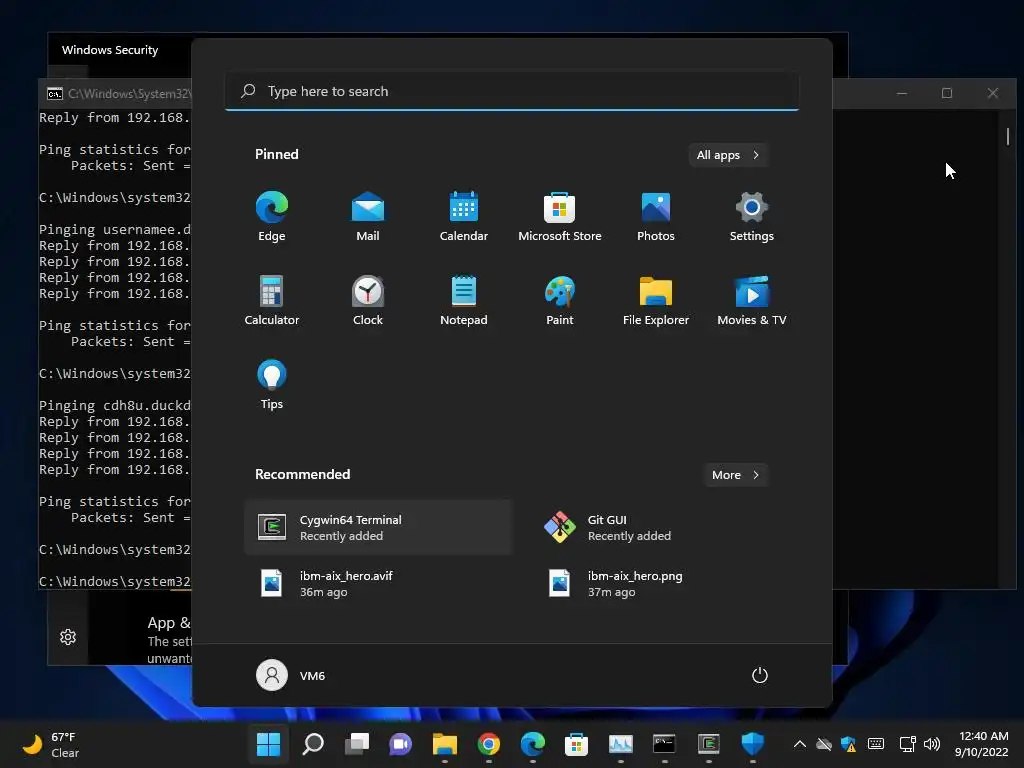The height and width of the screenshot is (768, 1024).
Task: Open the performance monitor taskbar app
Action: pyautogui.click(x=620, y=744)
